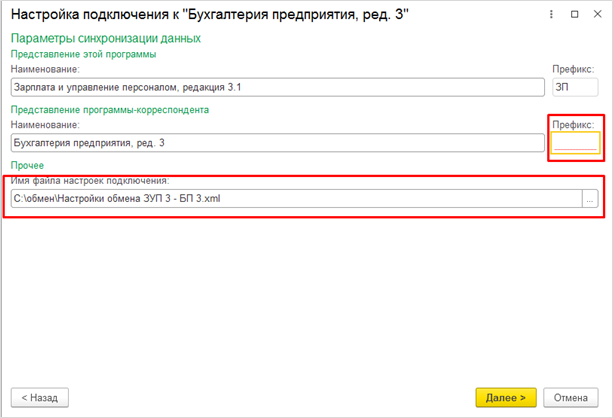Maximize the connection setup window

[x=575, y=16]
